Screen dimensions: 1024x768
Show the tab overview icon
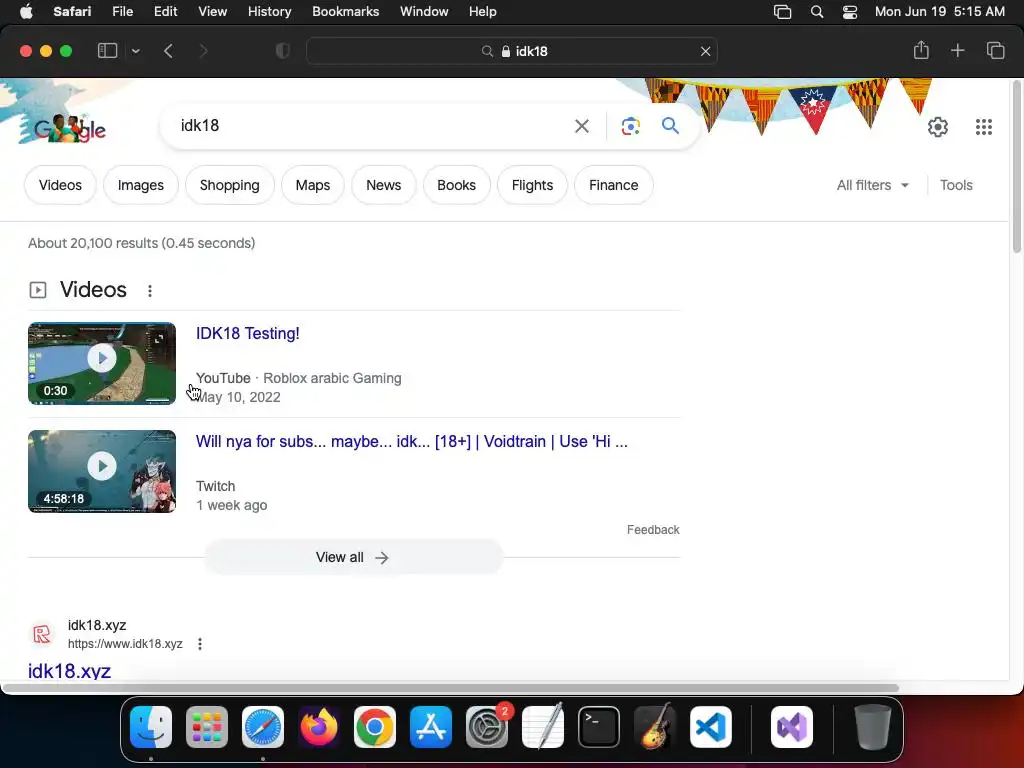click(x=995, y=50)
